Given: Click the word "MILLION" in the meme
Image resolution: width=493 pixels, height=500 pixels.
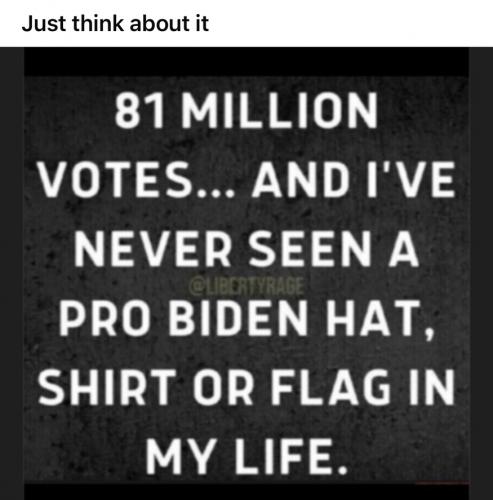Looking at the screenshot, I should [279, 111].
